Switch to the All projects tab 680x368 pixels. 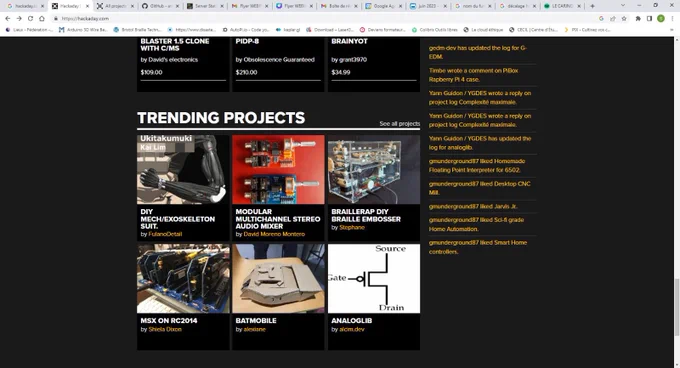114,6
